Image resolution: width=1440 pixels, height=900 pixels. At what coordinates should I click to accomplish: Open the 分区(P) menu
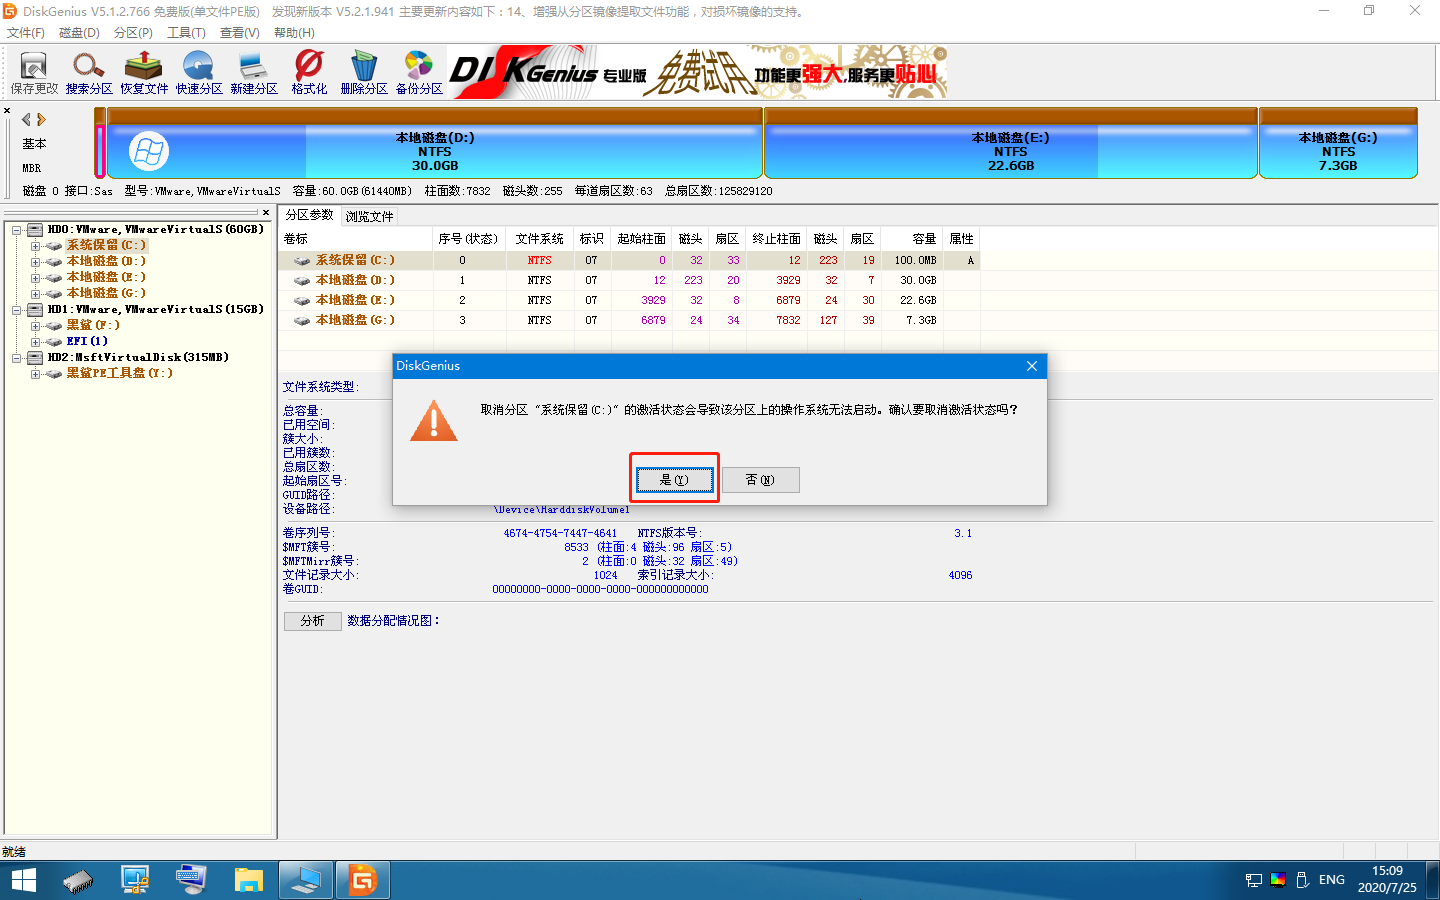133,33
